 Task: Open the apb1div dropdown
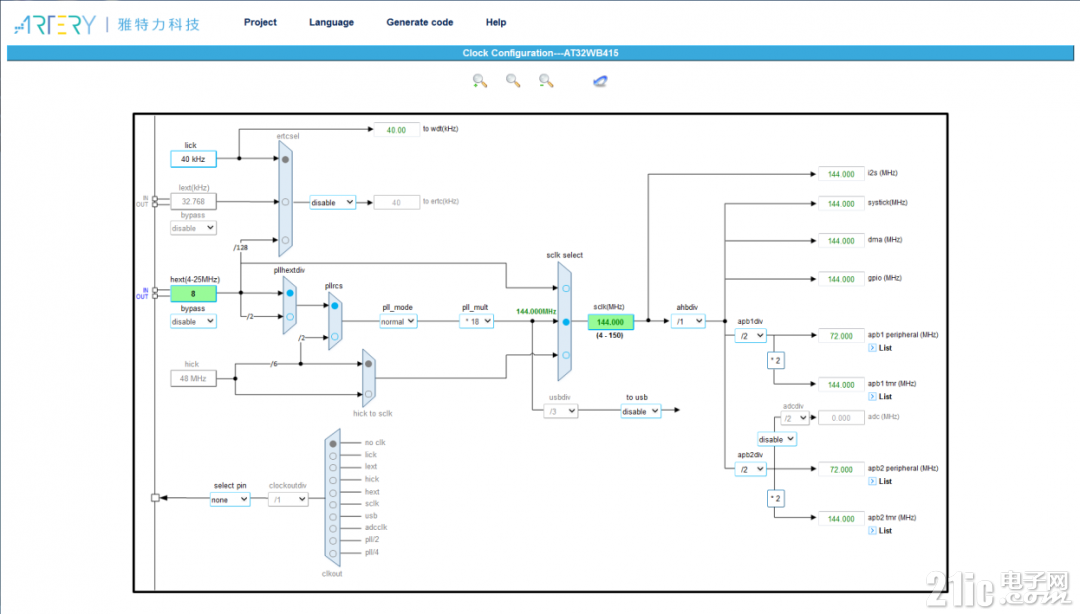pyautogui.click(x=750, y=336)
